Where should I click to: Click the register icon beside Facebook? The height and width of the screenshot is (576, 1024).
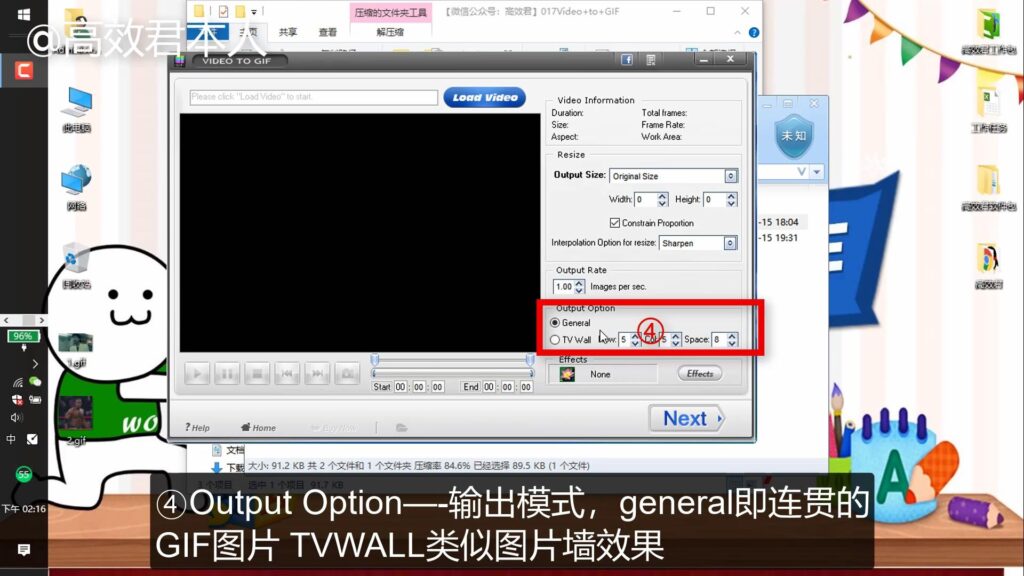(651, 60)
